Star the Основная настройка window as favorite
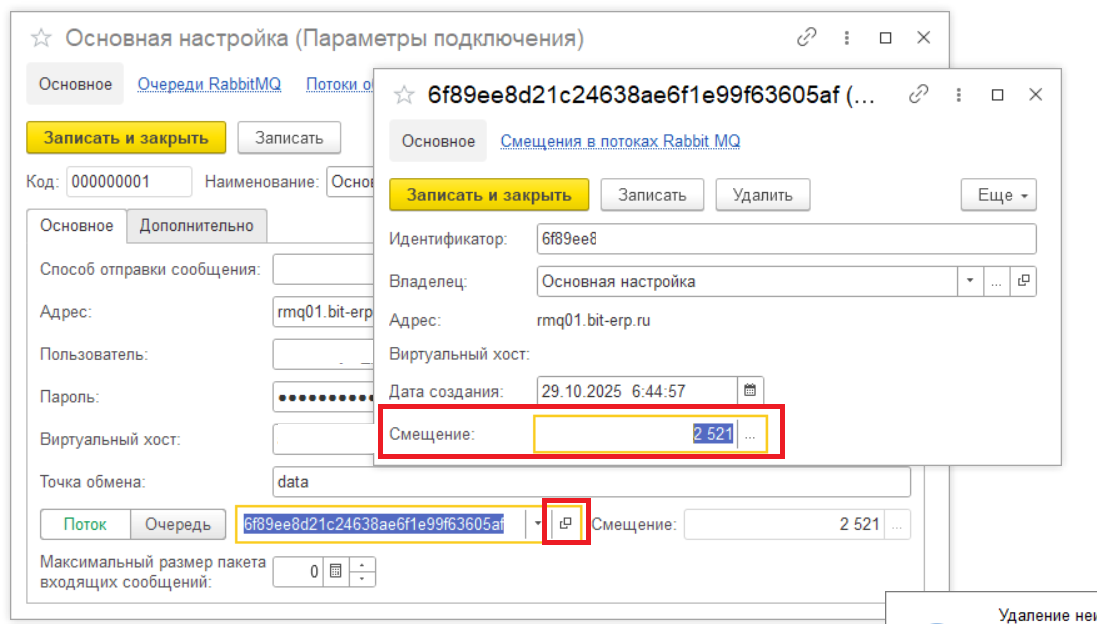This screenshot has width=1097, height=625. tap(41, 38)
